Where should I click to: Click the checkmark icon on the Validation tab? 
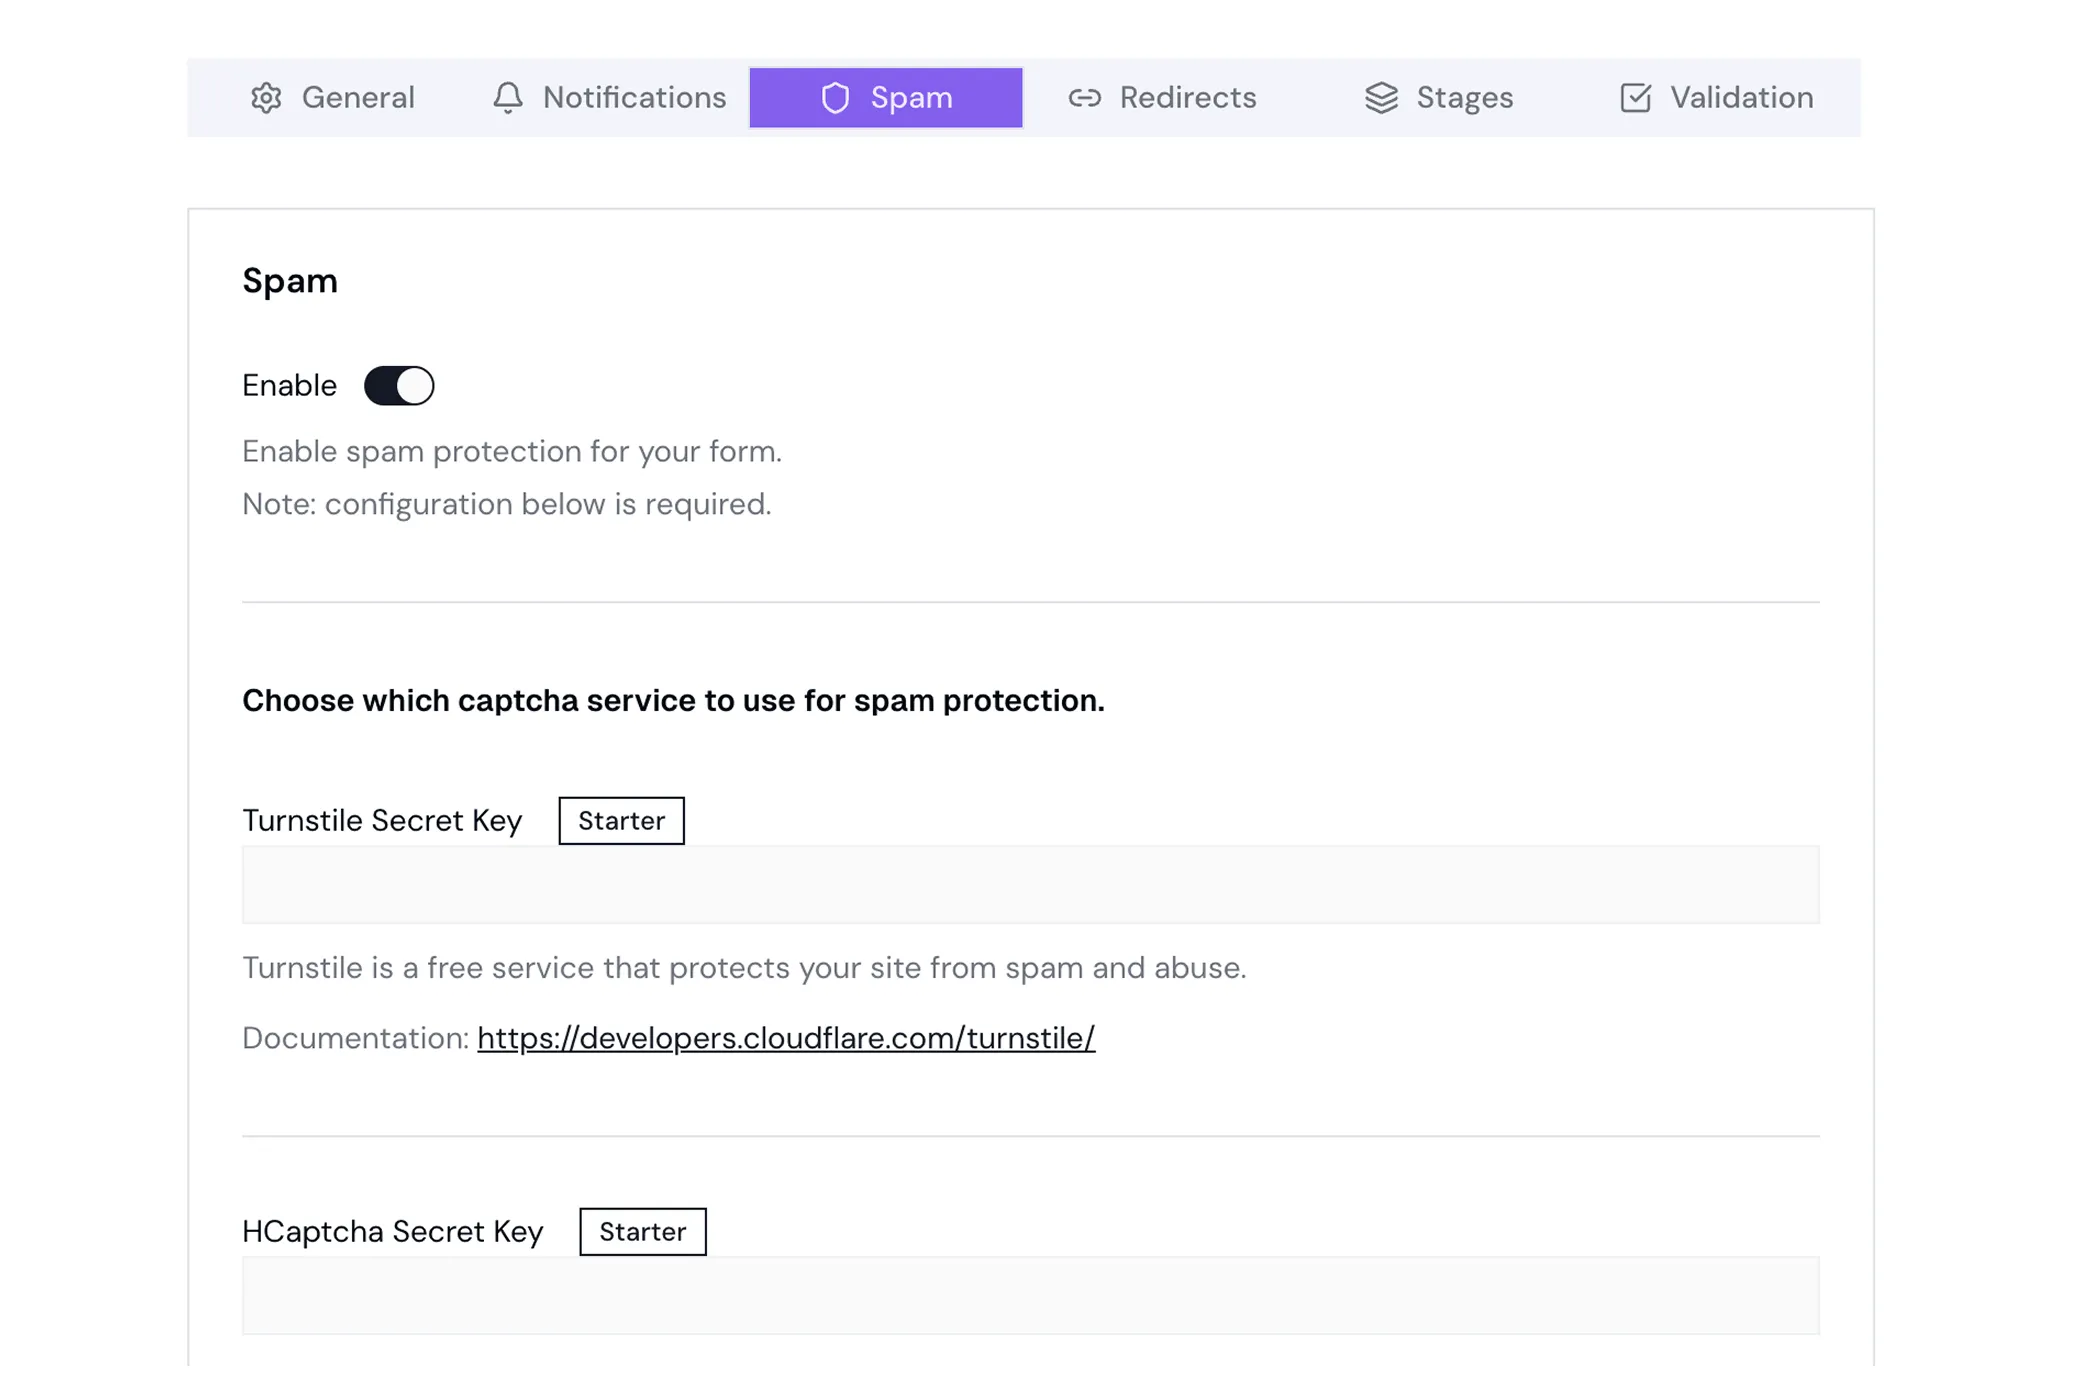coord(1634,97)
